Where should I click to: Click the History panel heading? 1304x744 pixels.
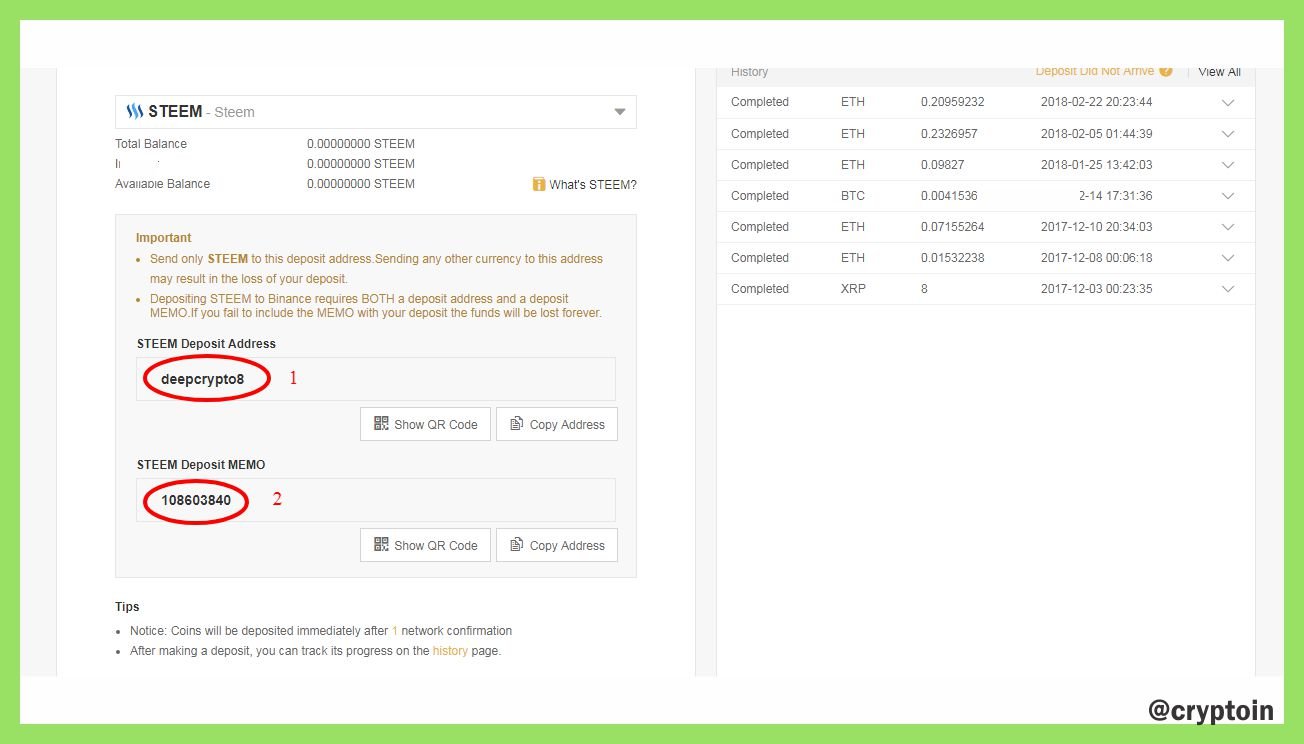tap(749, 72)
